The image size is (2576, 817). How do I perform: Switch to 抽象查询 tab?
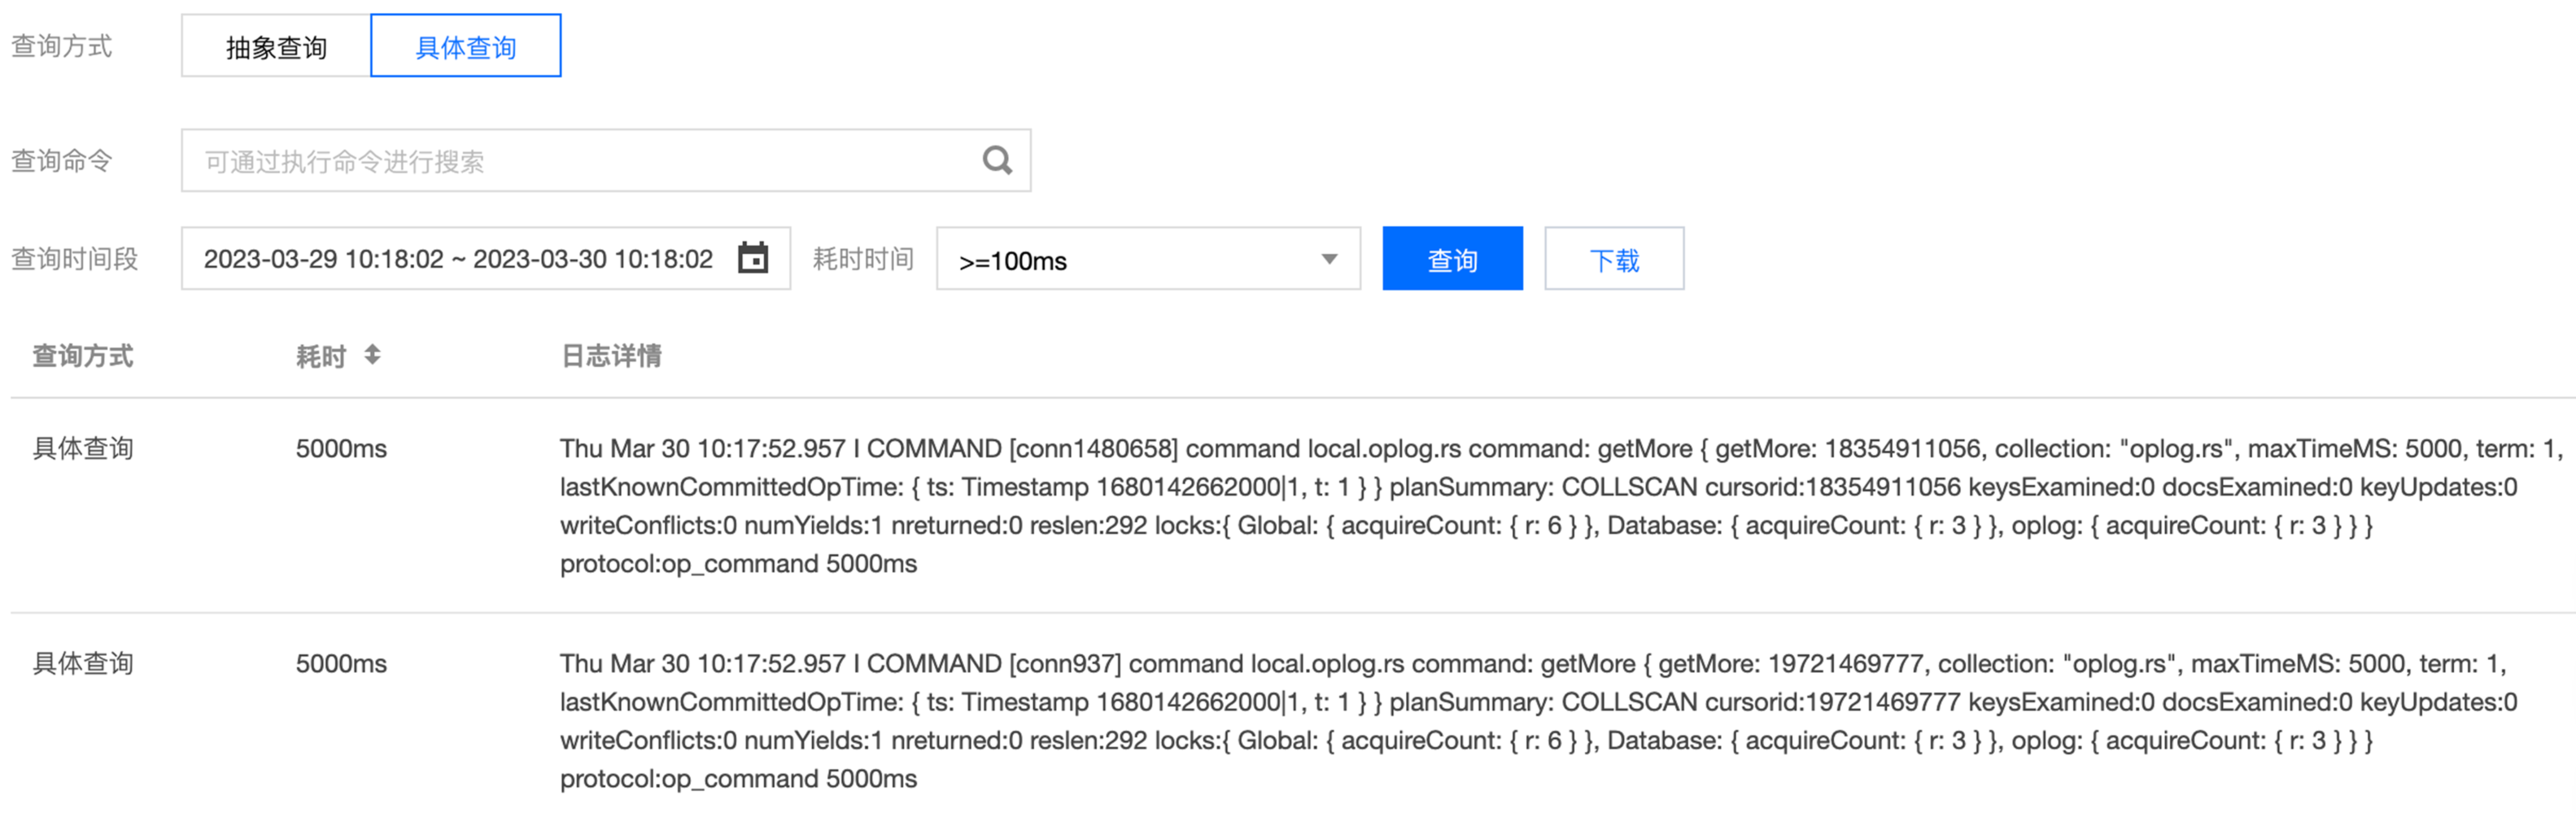(x=276, y=46)
